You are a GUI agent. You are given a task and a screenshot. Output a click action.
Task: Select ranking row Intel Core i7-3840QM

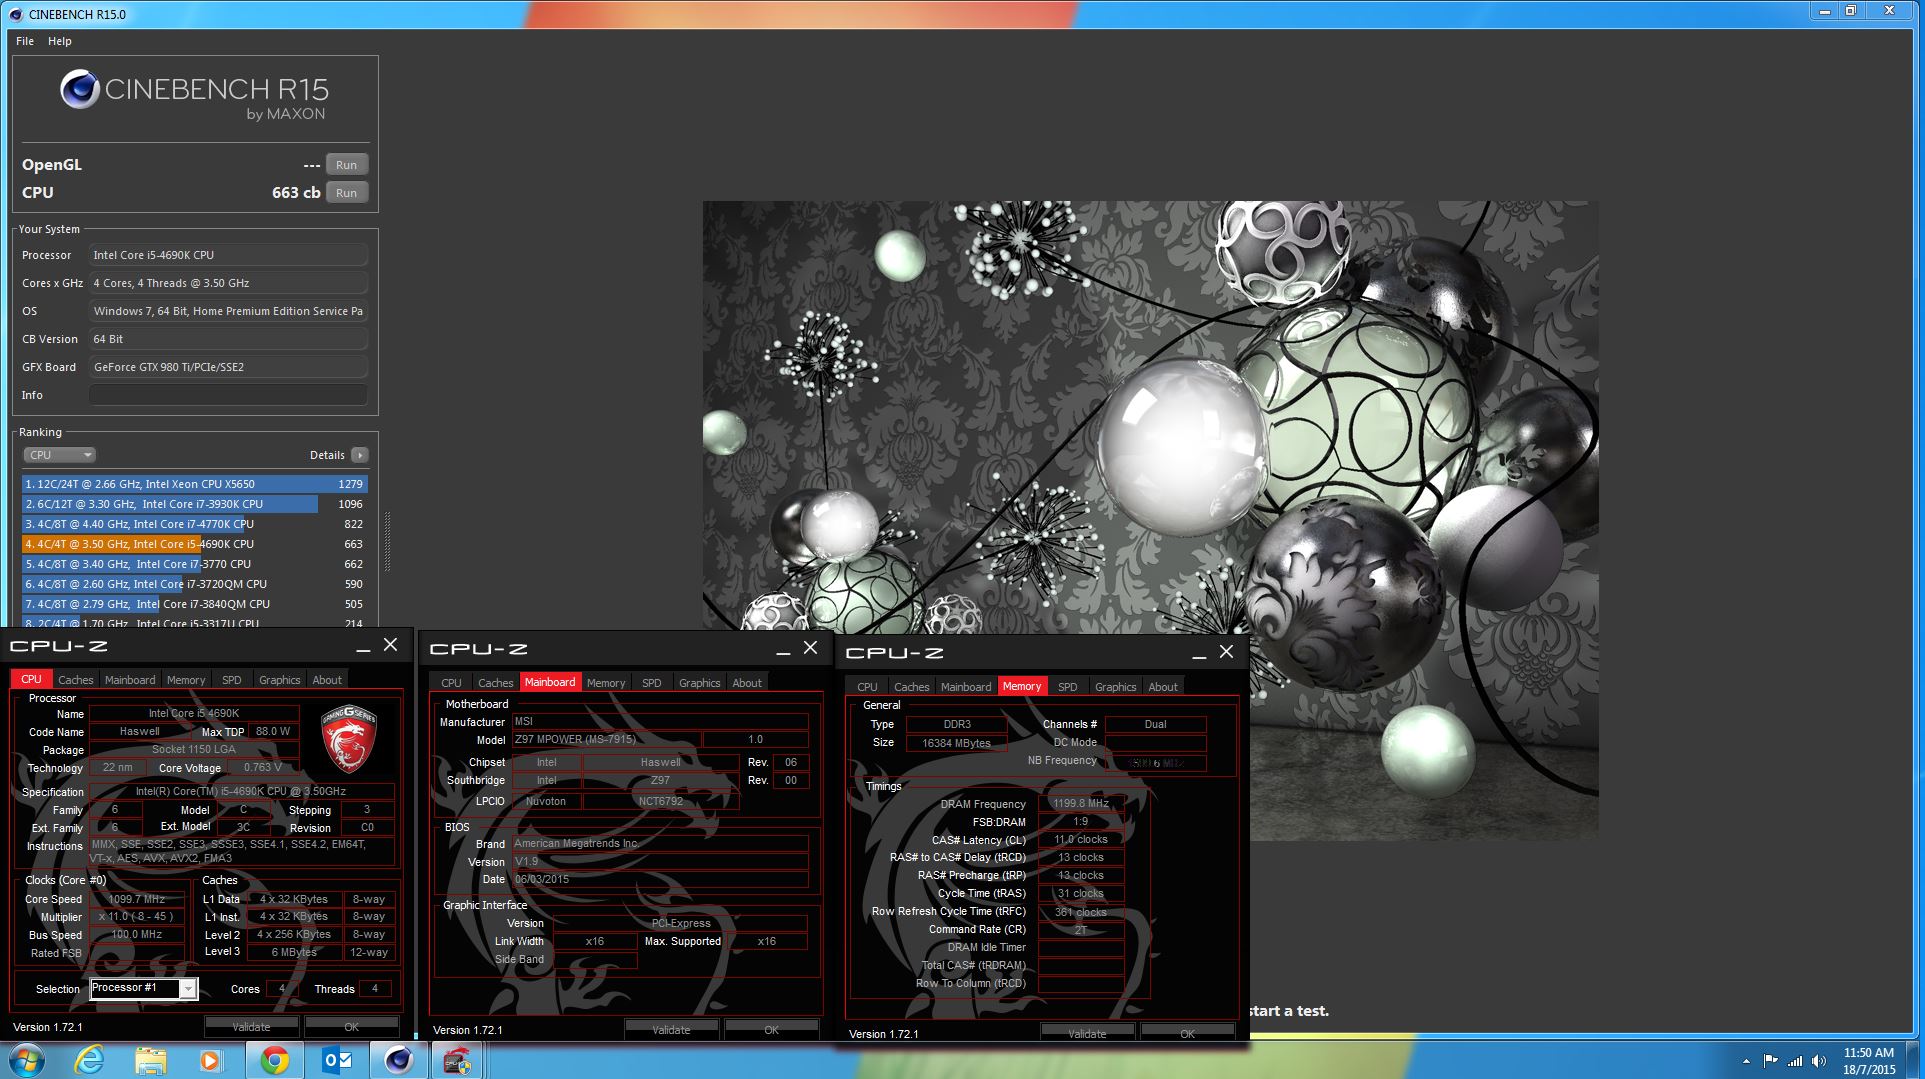pyautogui.click(x=195, y=604)
